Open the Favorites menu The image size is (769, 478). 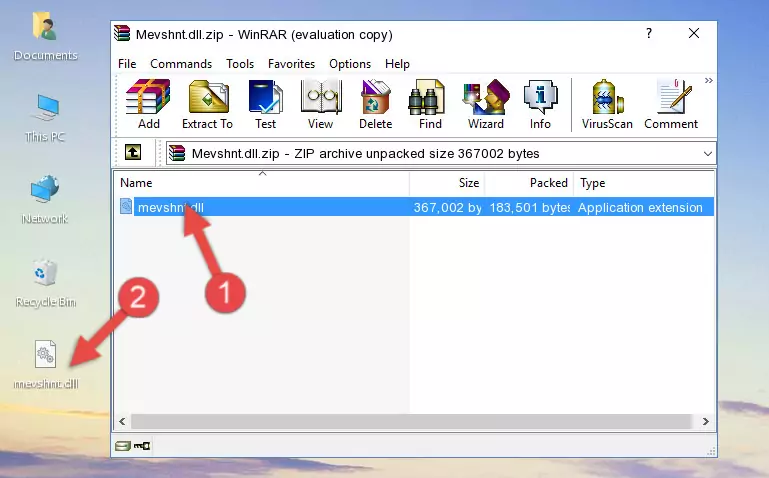[291, 64]
